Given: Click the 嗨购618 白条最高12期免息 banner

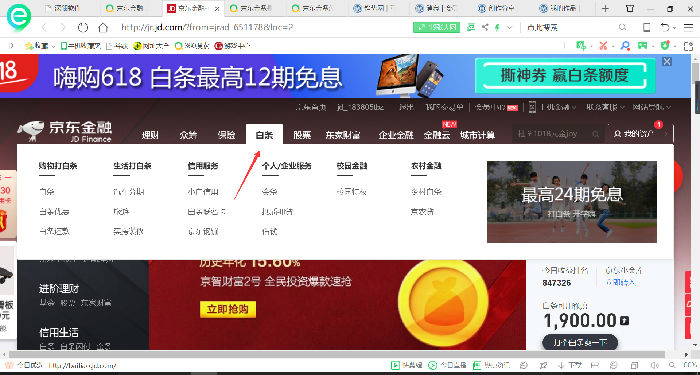Looking at the screenshot, I should 198,78.
